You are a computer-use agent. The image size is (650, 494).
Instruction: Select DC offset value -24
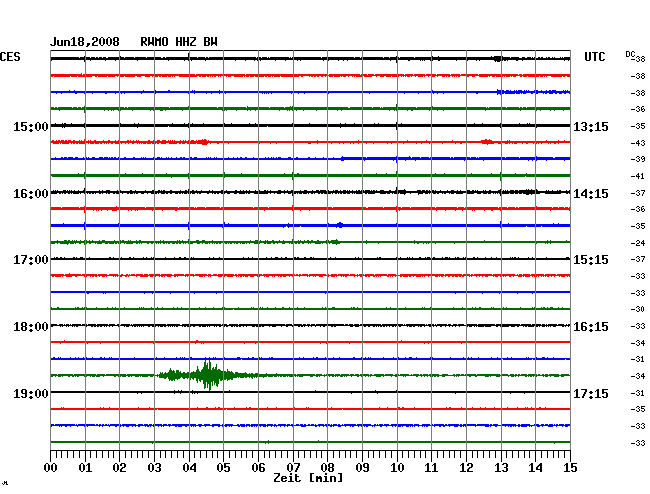[x=638, y=243]
